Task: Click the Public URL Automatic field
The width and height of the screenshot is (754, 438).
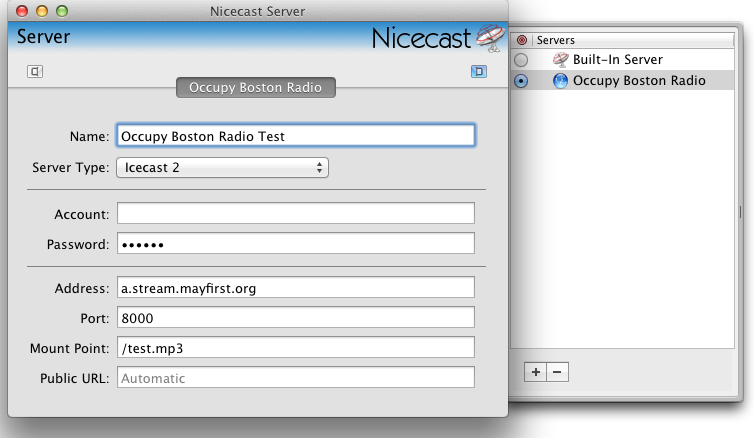Action: [x=296, y=377]
